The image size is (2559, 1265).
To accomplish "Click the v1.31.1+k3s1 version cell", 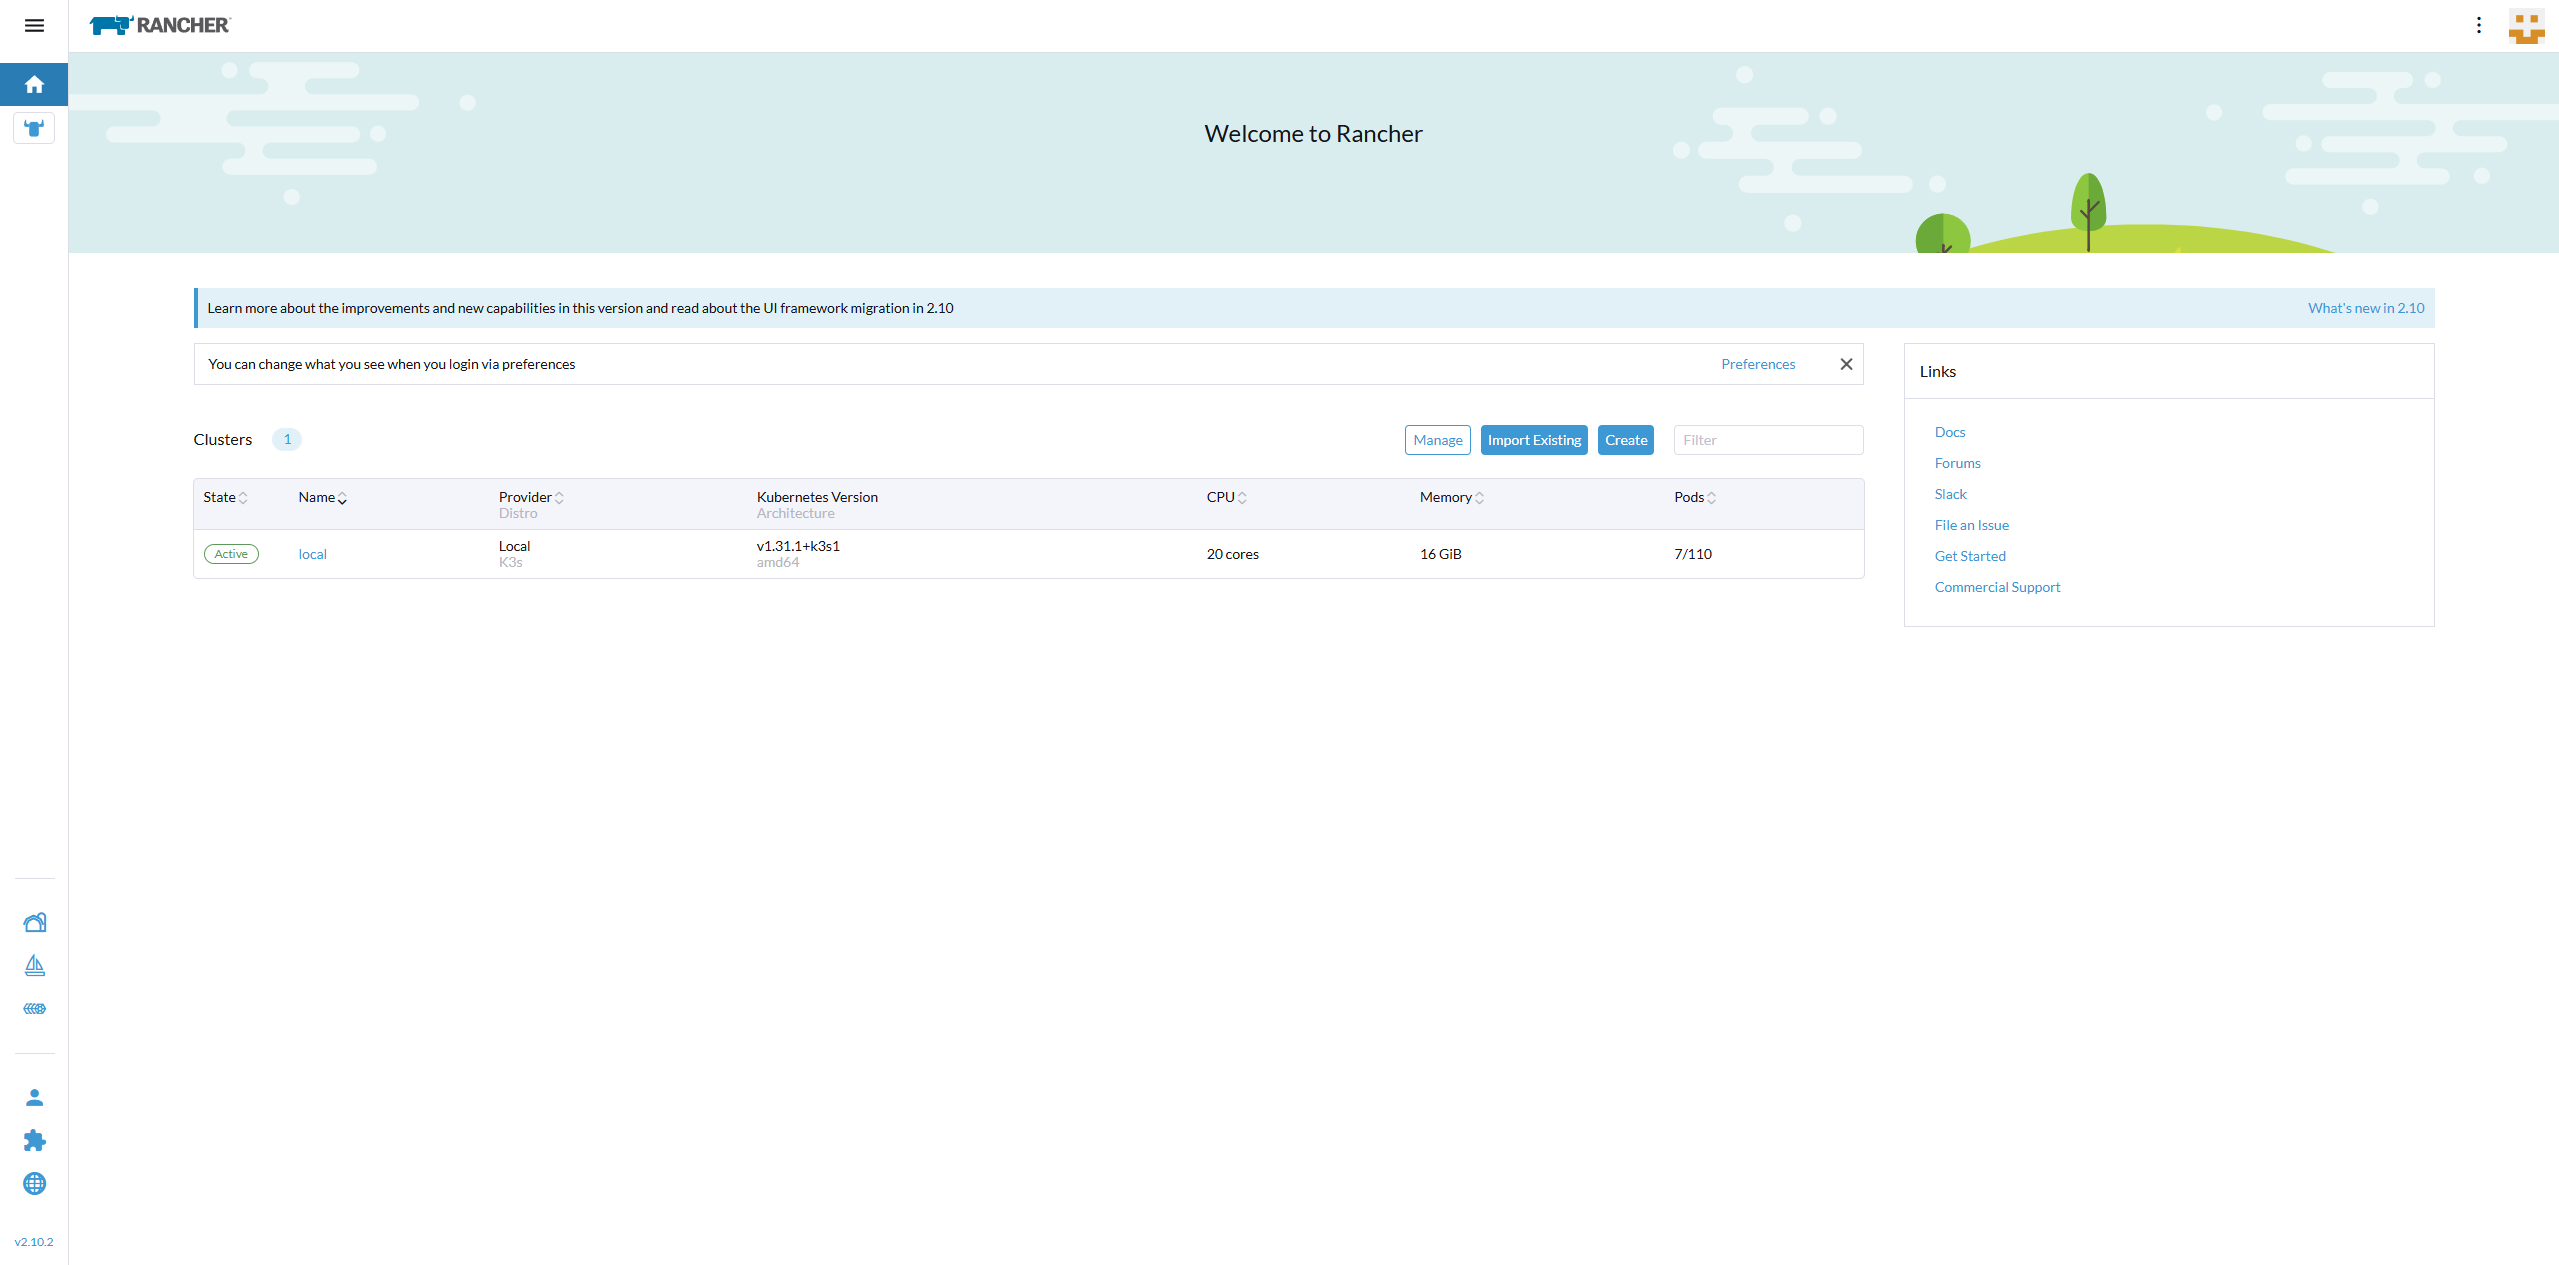I will tap(798, 546).
